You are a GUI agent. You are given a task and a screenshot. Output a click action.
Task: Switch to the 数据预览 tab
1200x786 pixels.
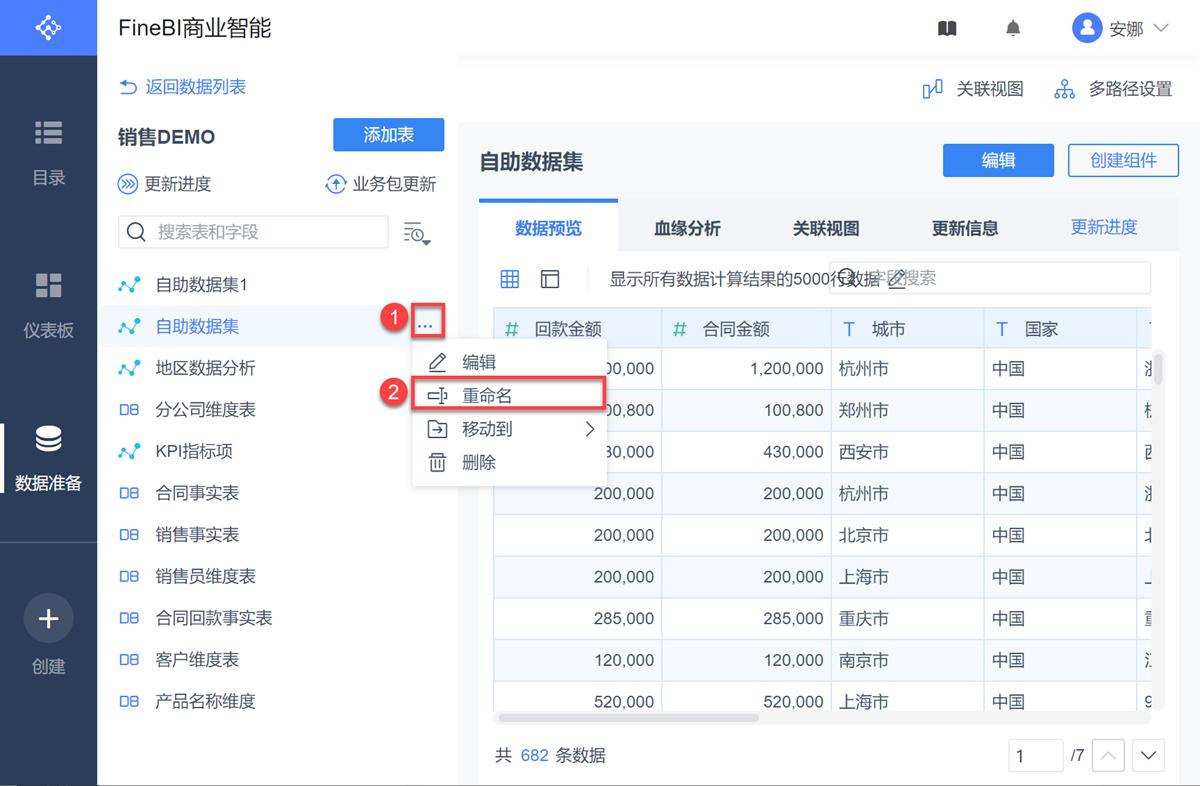548,228
